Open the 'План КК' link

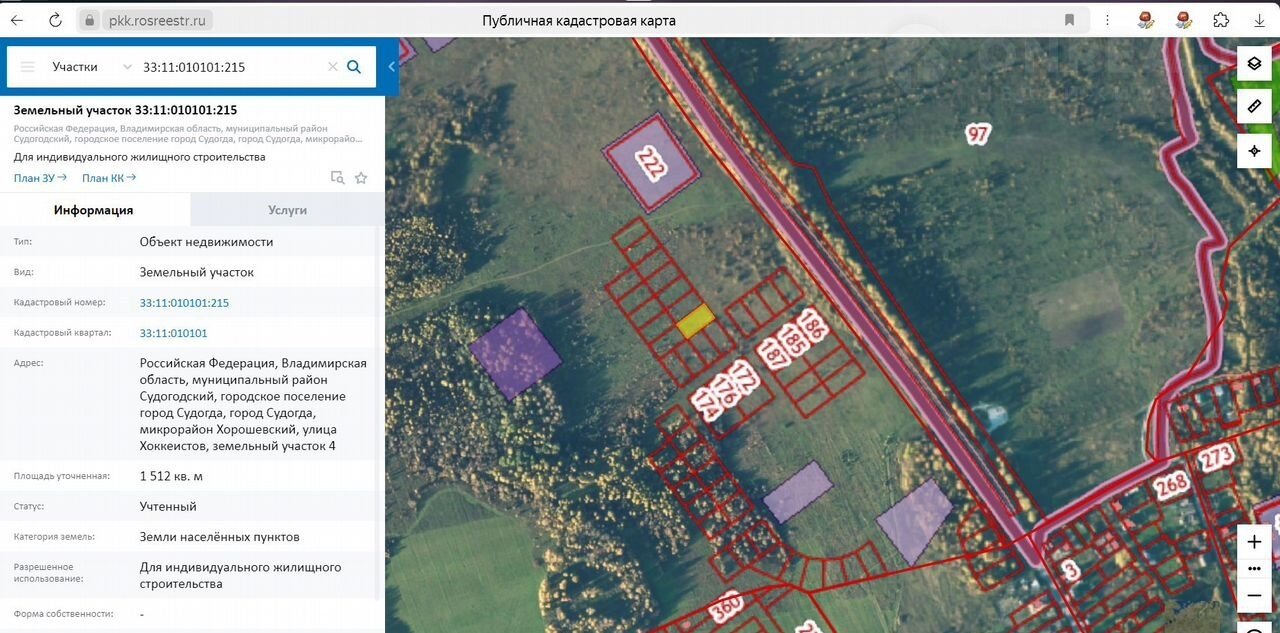(x=108, y=178)
